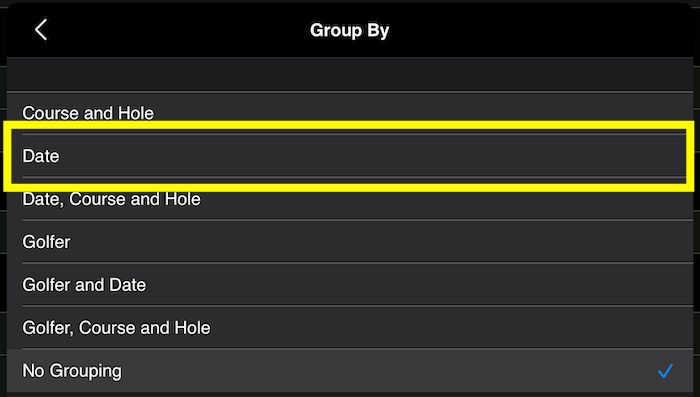The width and height of the screenshot is (700, 397).
Task: Switch grouping to Golfer and Date
Action: 350,284
